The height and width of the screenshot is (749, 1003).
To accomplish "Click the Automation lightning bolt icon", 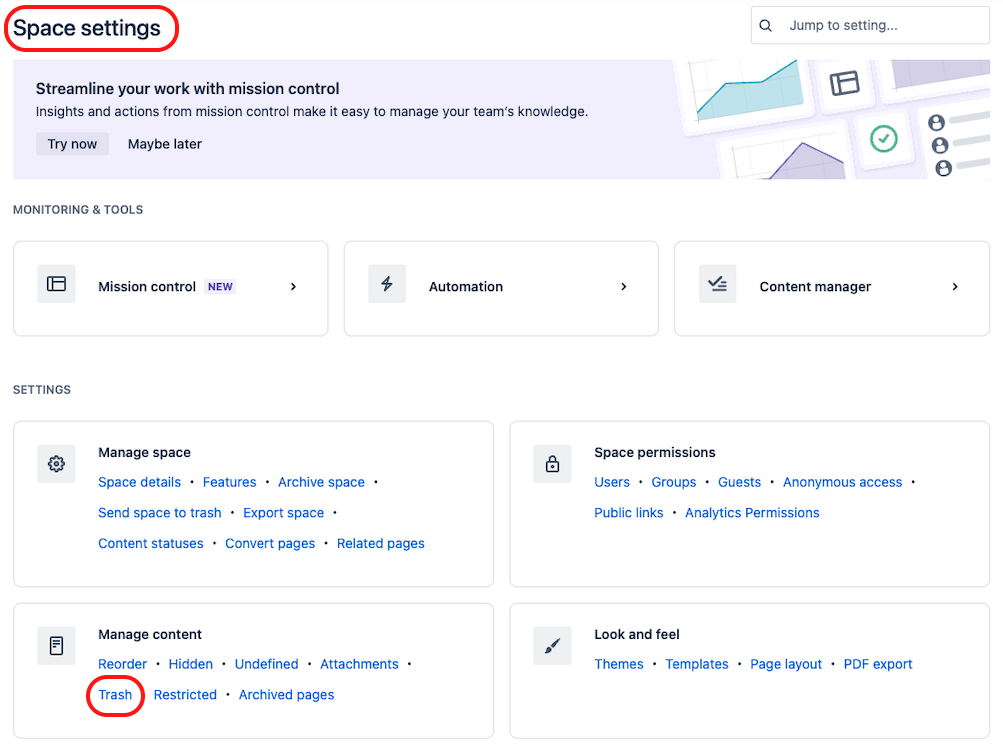I will [x=387, y=283].
